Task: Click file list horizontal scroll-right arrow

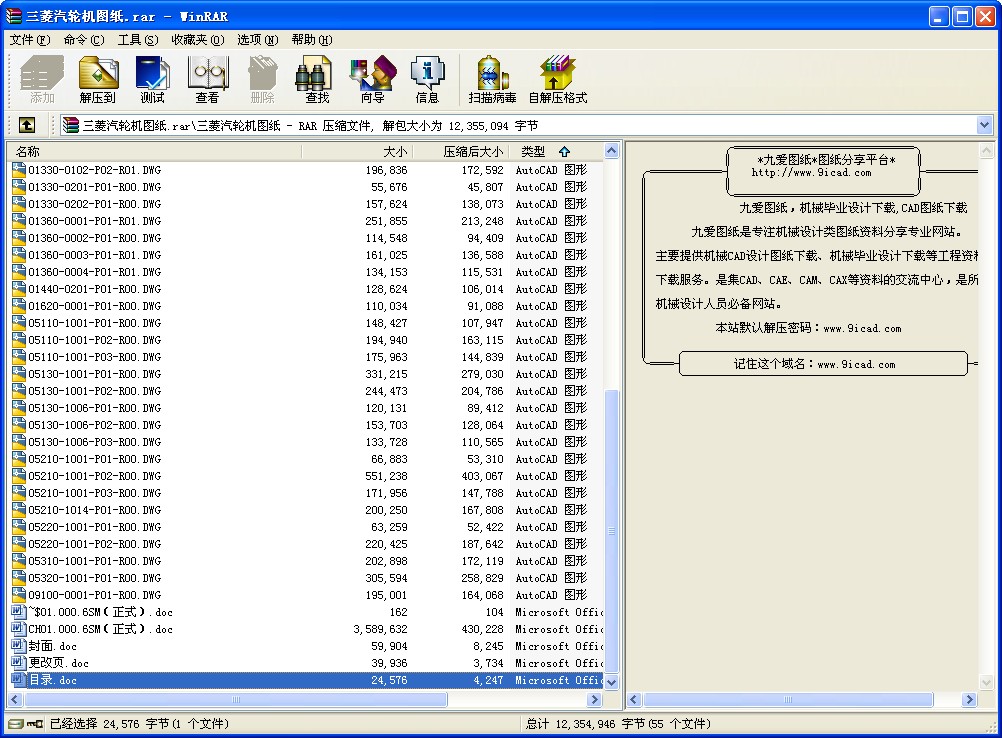Action: (594, 700)
